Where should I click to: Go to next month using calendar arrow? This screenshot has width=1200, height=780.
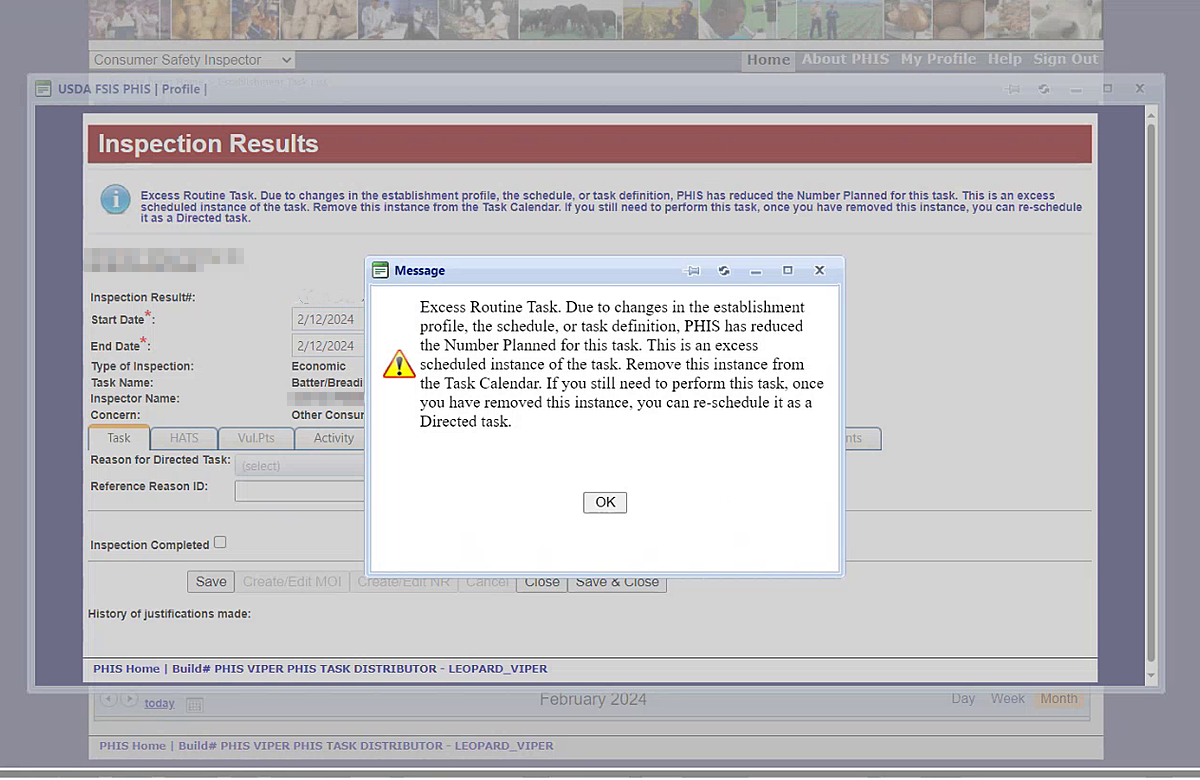tap(129, 699)
